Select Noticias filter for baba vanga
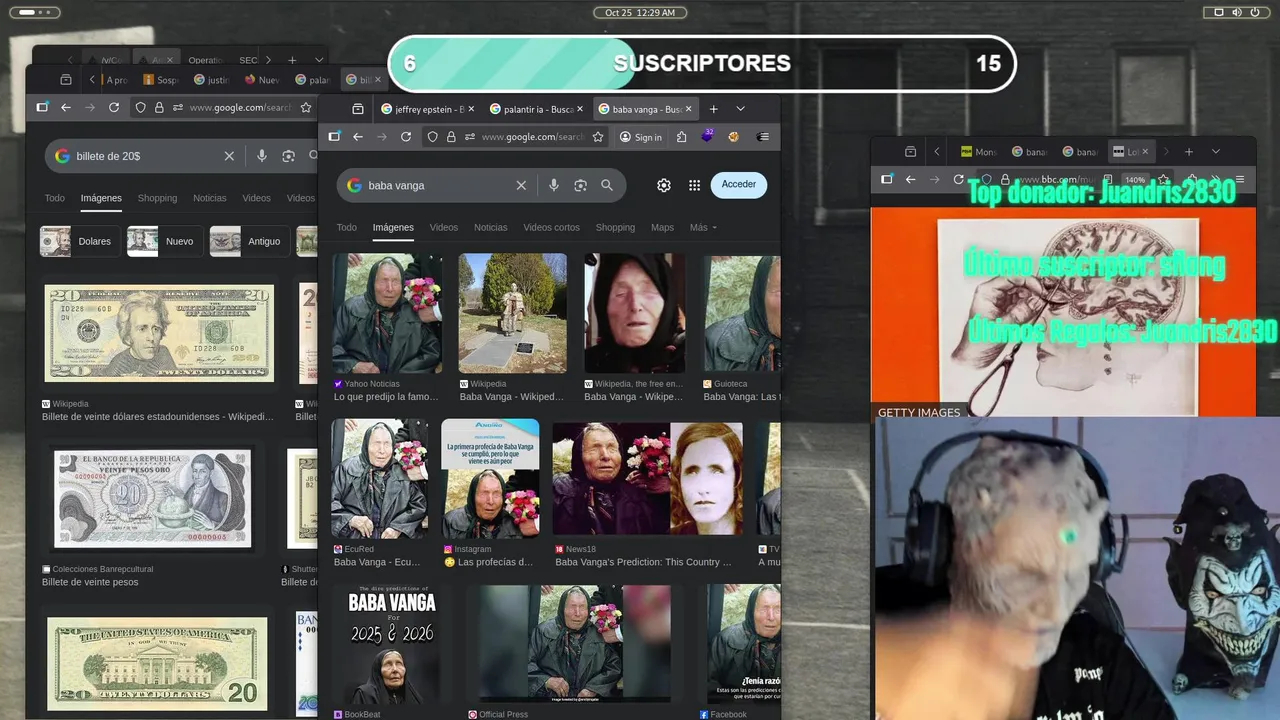This screenshot has height=720, width=1280. coord(490,227)
